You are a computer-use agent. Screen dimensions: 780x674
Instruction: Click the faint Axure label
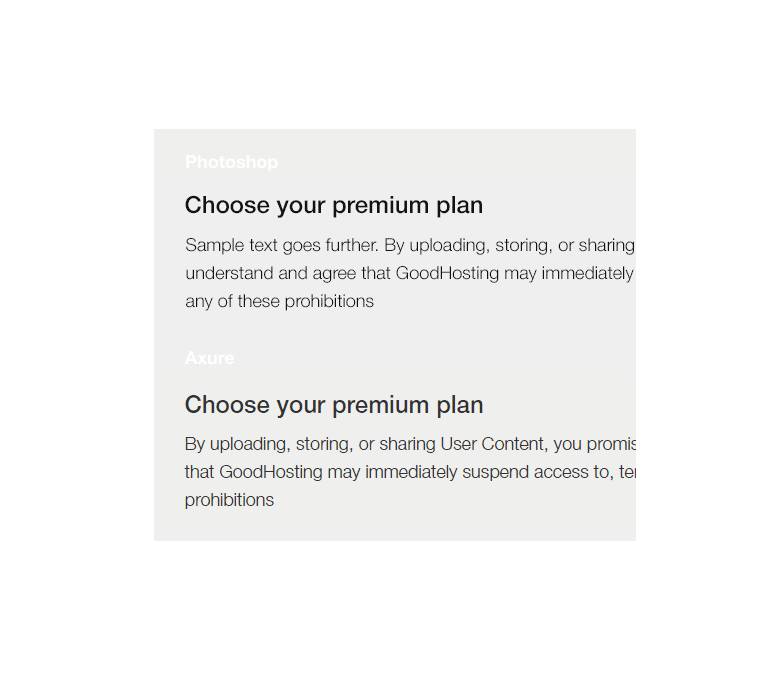[x=209, y=358]
